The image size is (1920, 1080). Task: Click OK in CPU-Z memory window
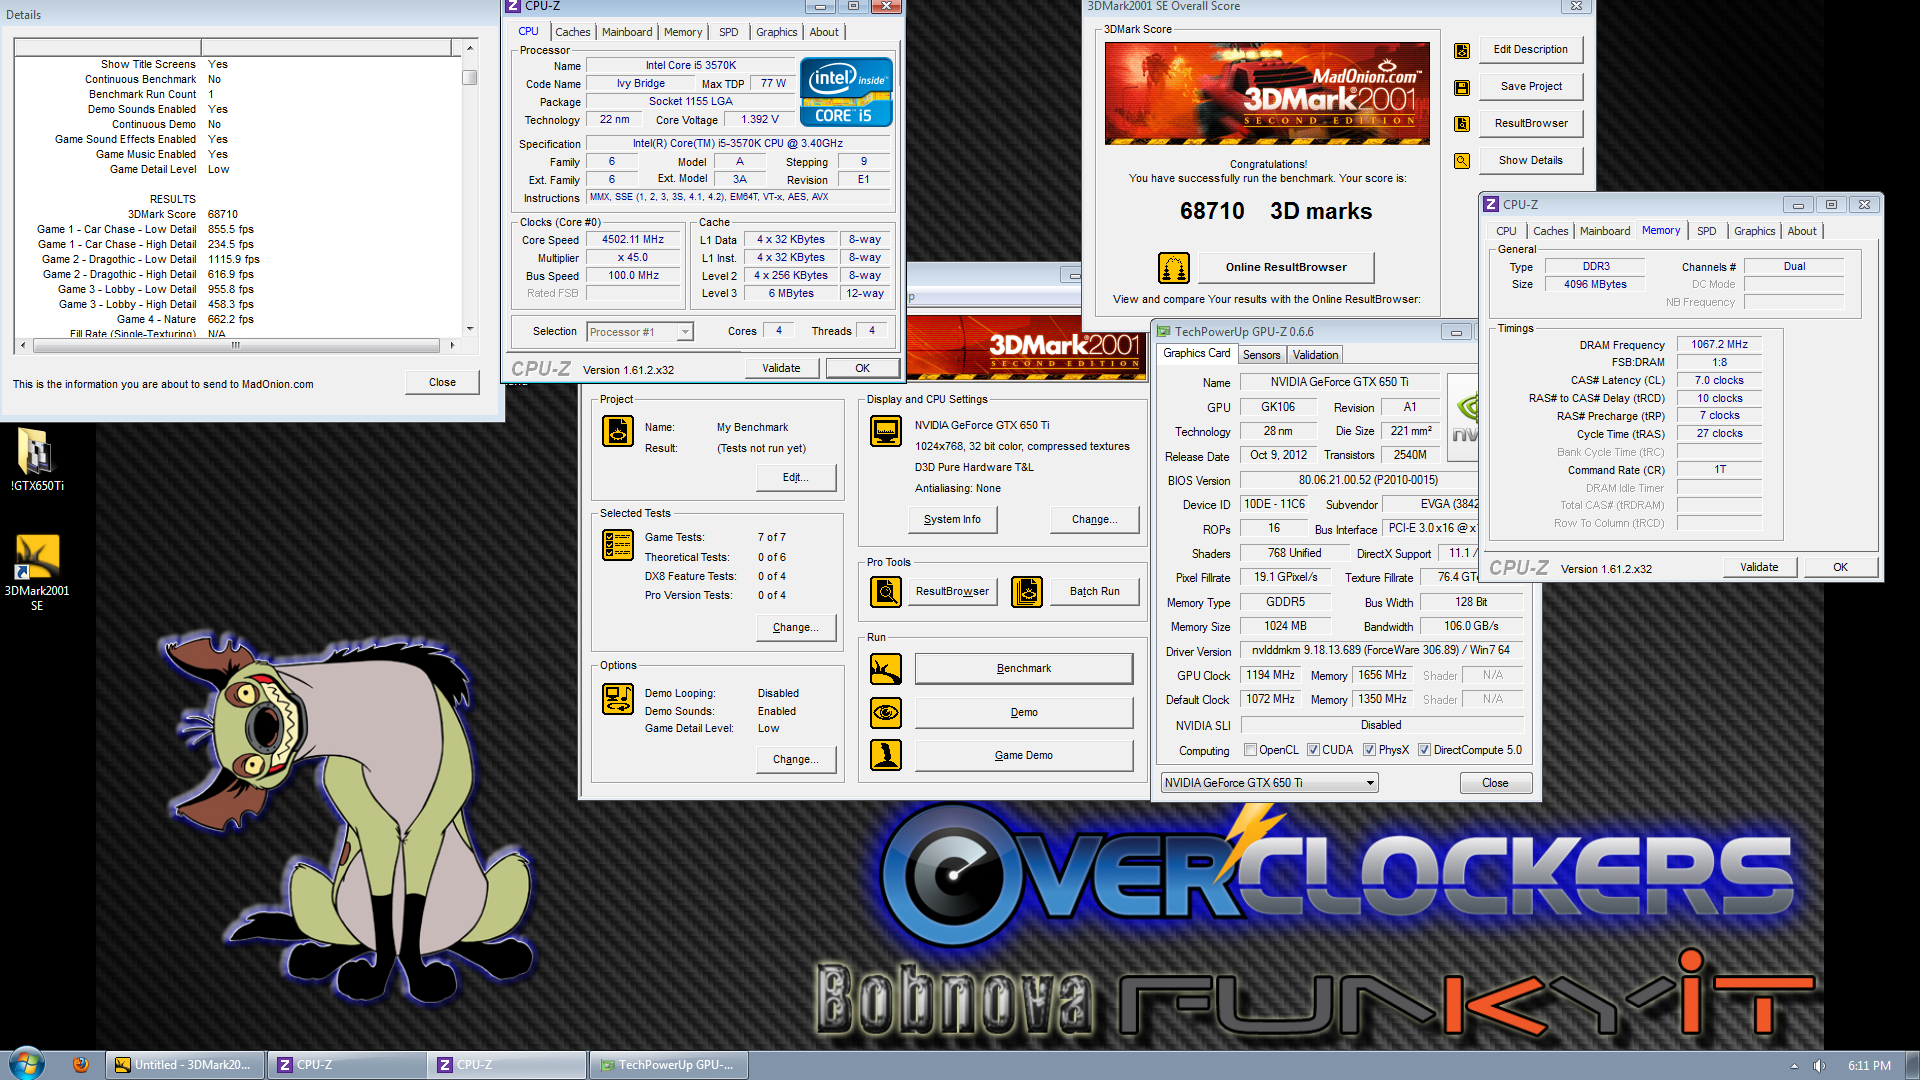pyautogui.click(x=1840, y=567)
